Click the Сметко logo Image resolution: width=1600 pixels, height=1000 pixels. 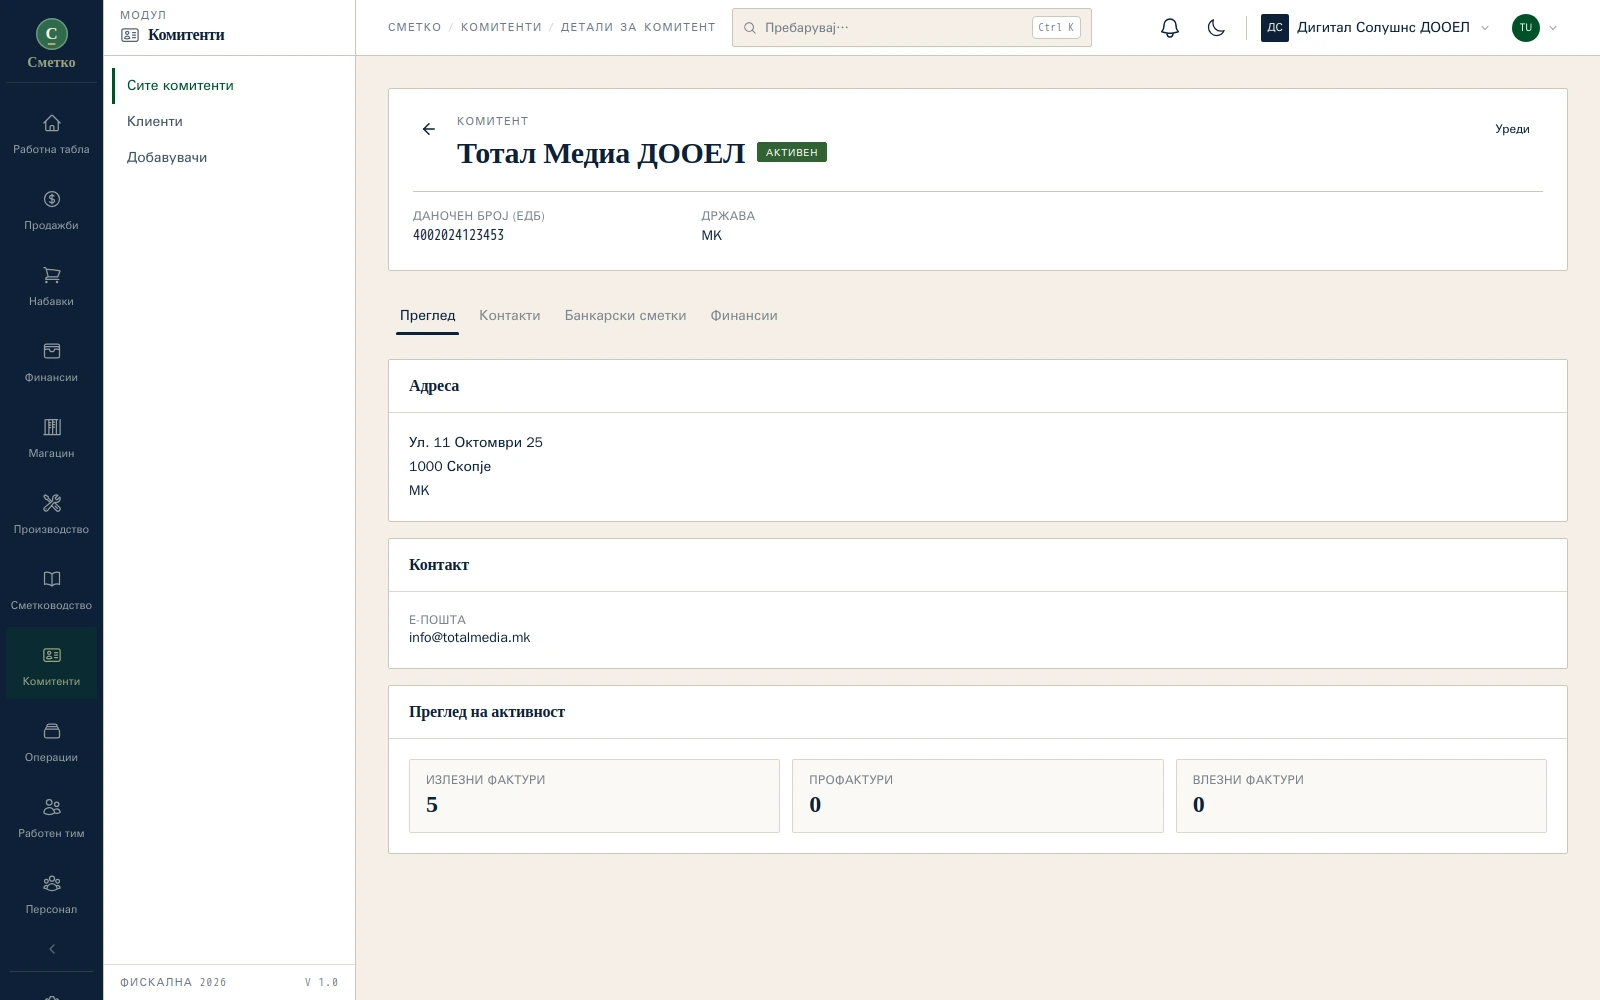[x=51, y=44]
